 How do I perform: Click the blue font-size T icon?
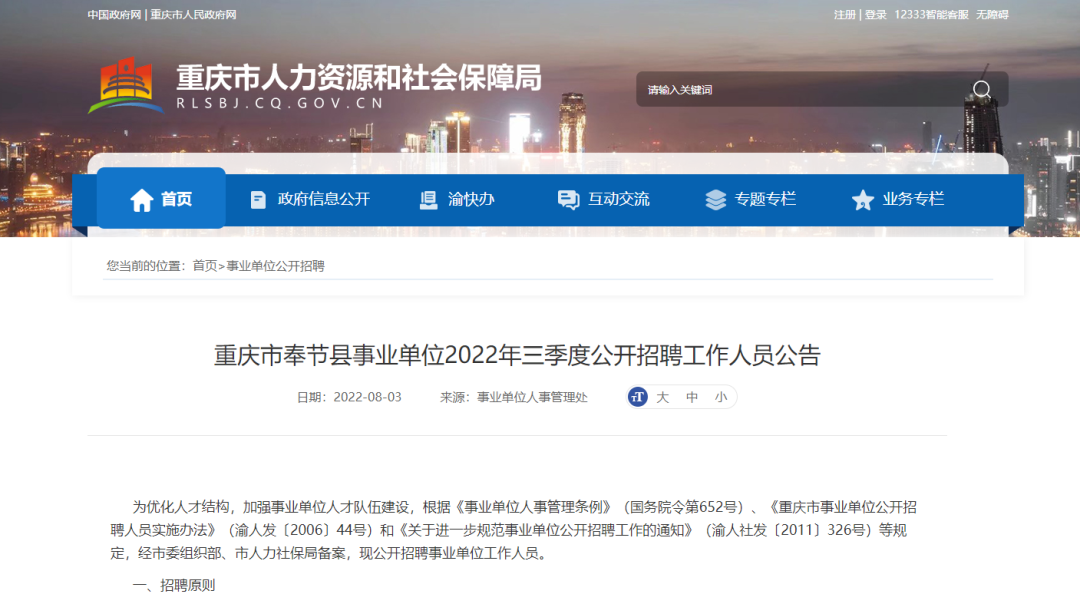[x=638, y=397]
